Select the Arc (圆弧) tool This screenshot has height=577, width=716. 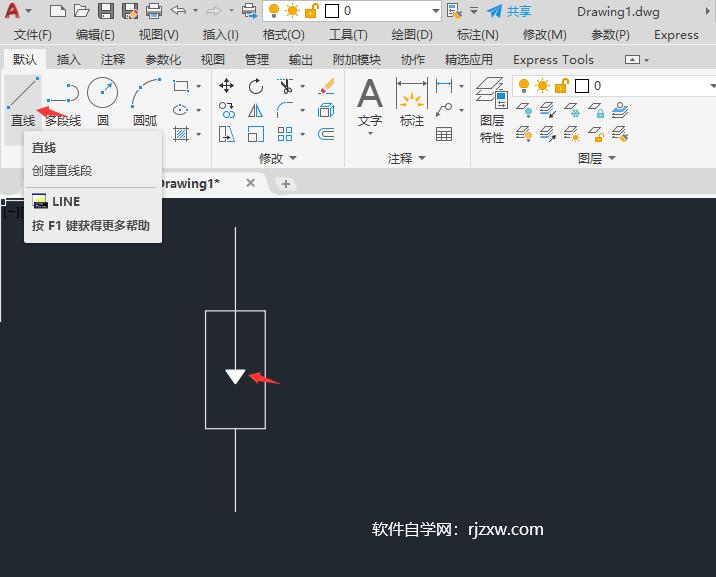point(146,101)
